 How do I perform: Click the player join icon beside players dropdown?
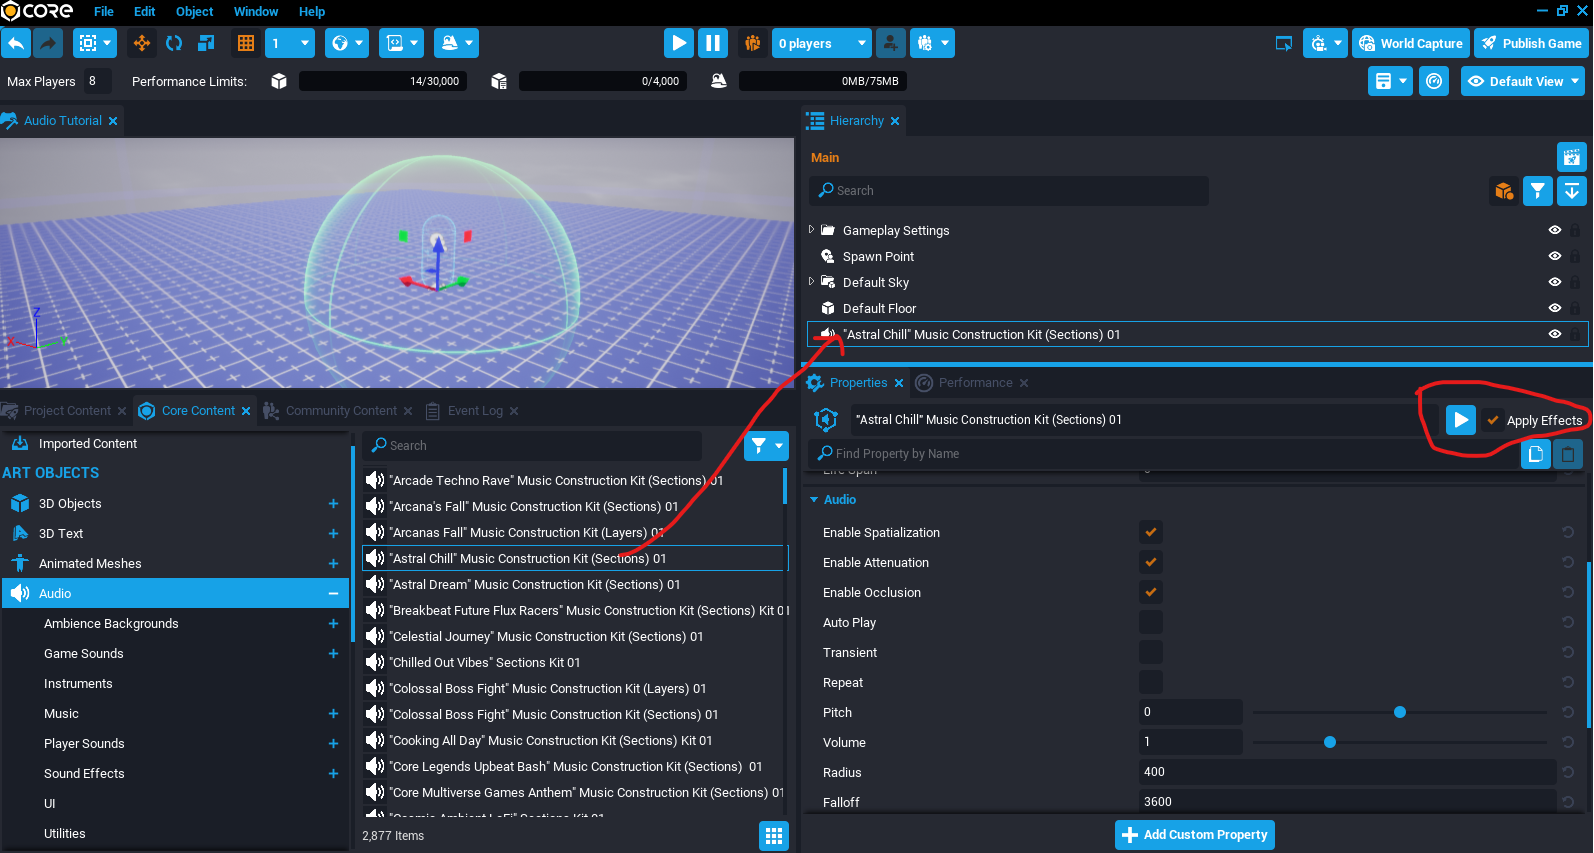pos(890,43)
